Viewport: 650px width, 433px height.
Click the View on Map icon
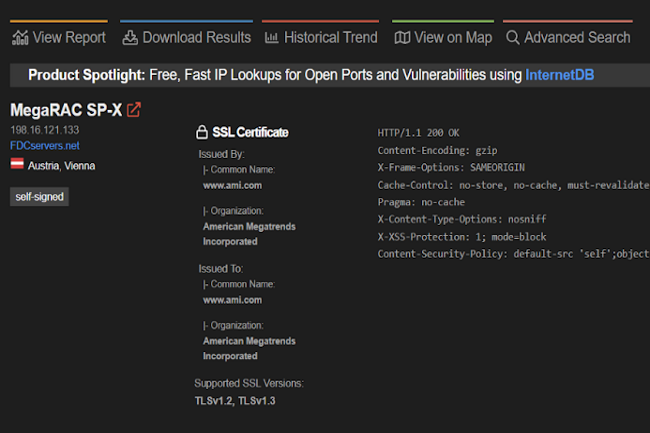(x=402, y=38)
